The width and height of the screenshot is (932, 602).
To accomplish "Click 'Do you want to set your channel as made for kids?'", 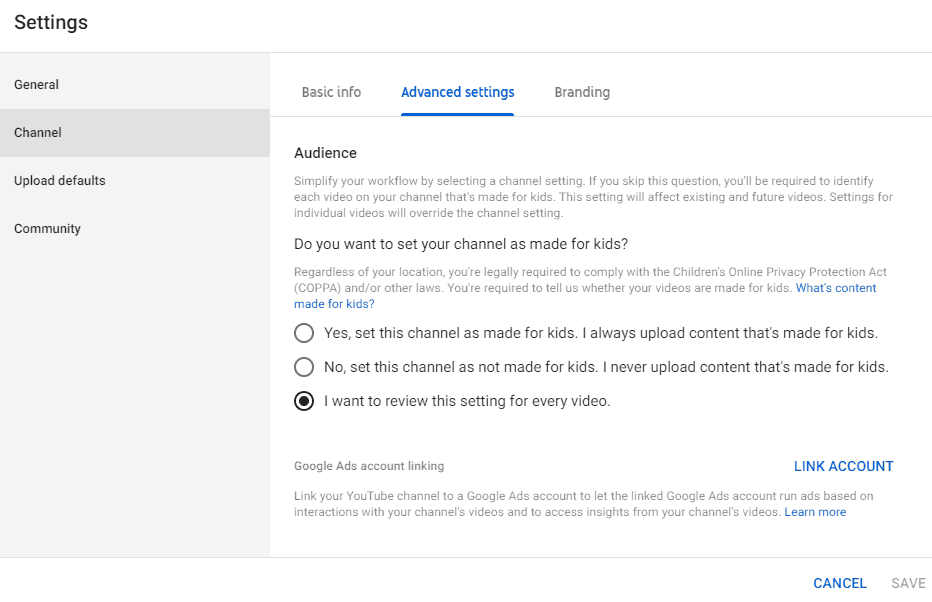I will coord(461,244).
